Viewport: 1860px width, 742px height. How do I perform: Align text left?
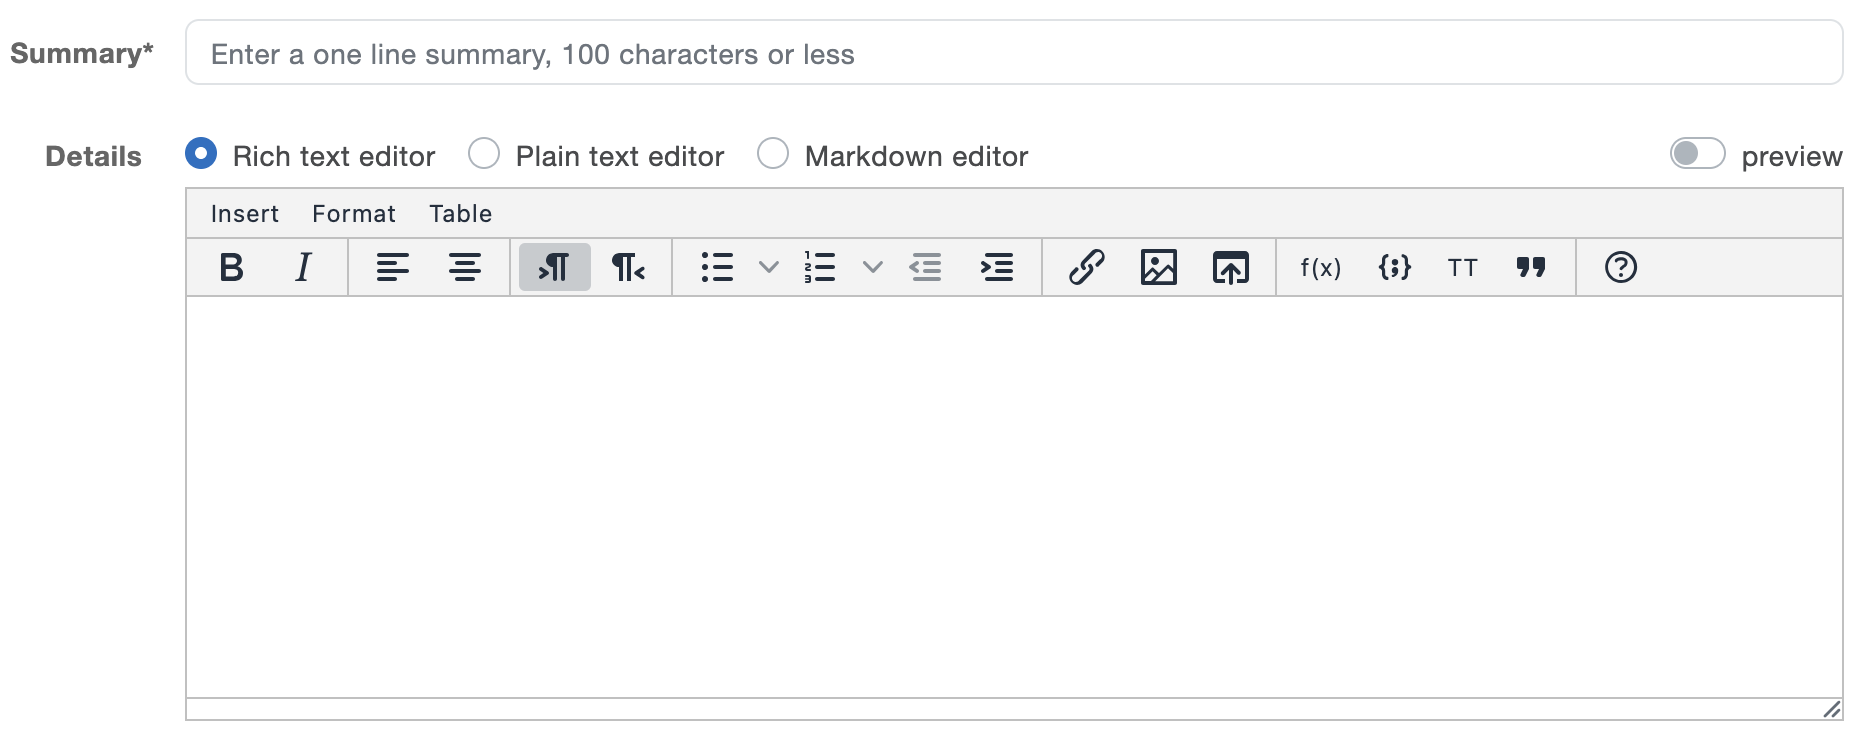pyautogui.click(x=393, y=267)
